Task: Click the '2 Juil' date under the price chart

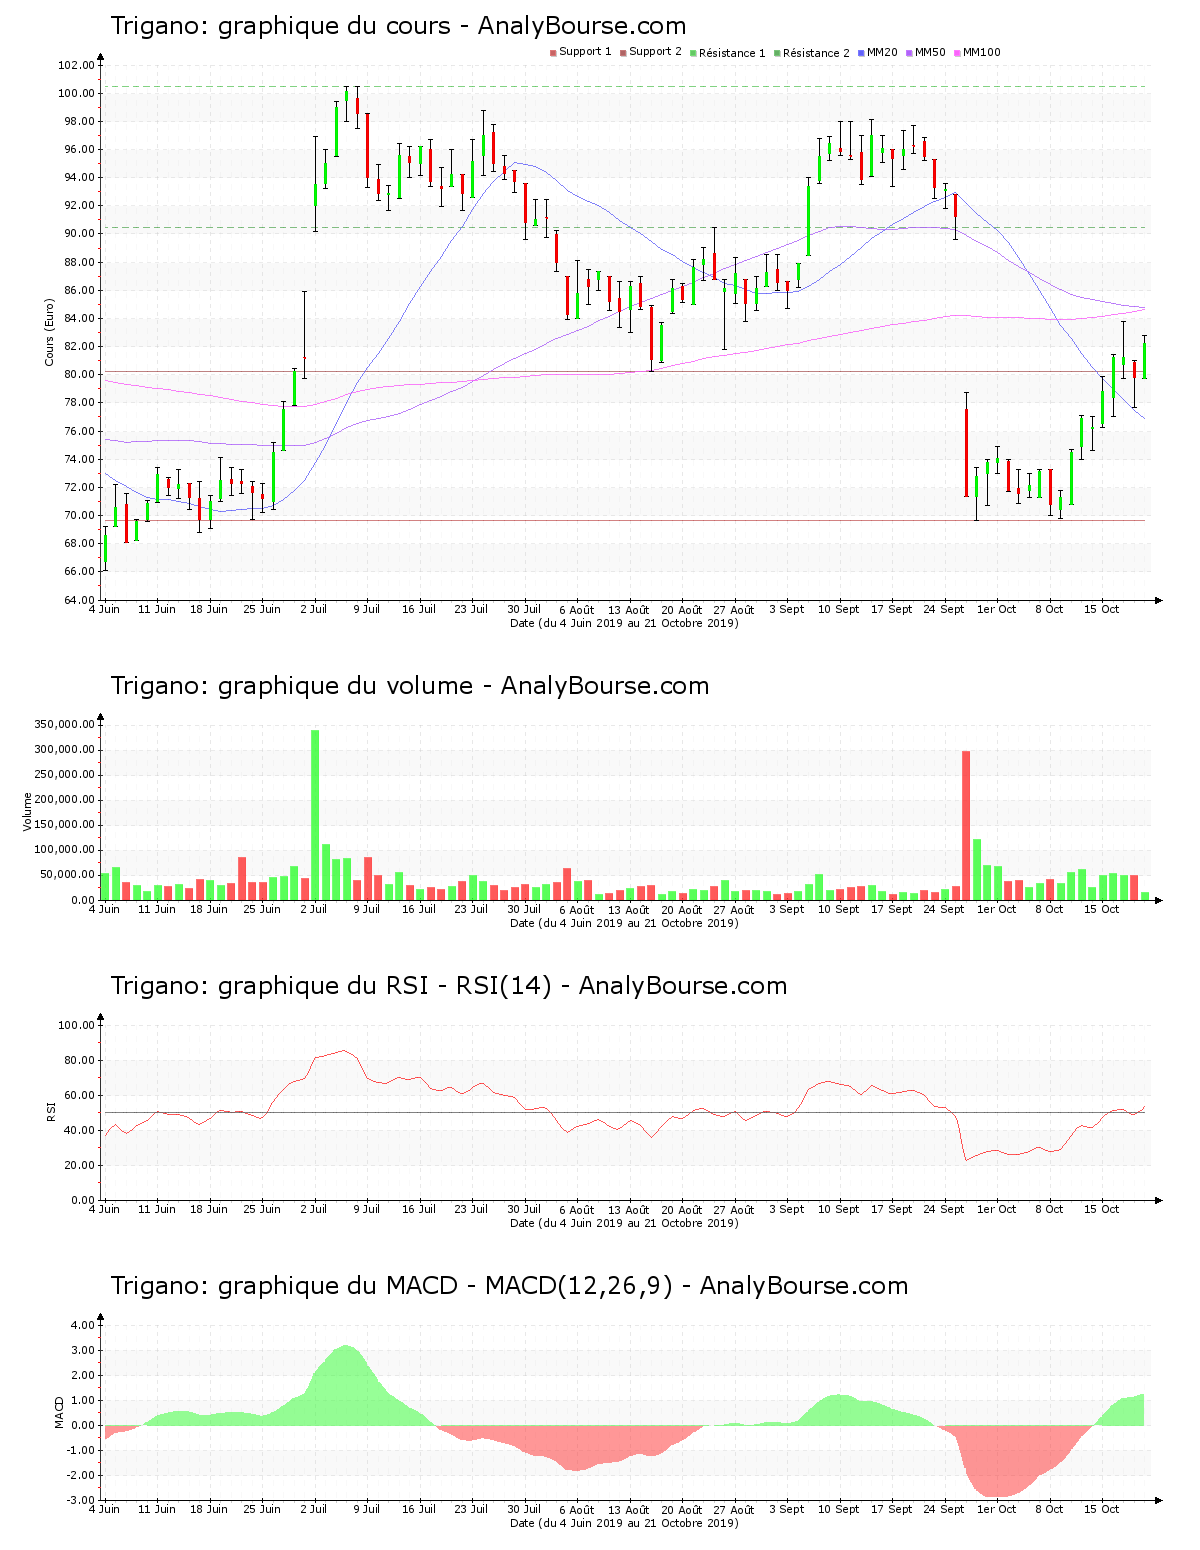Action: point(314,609)
